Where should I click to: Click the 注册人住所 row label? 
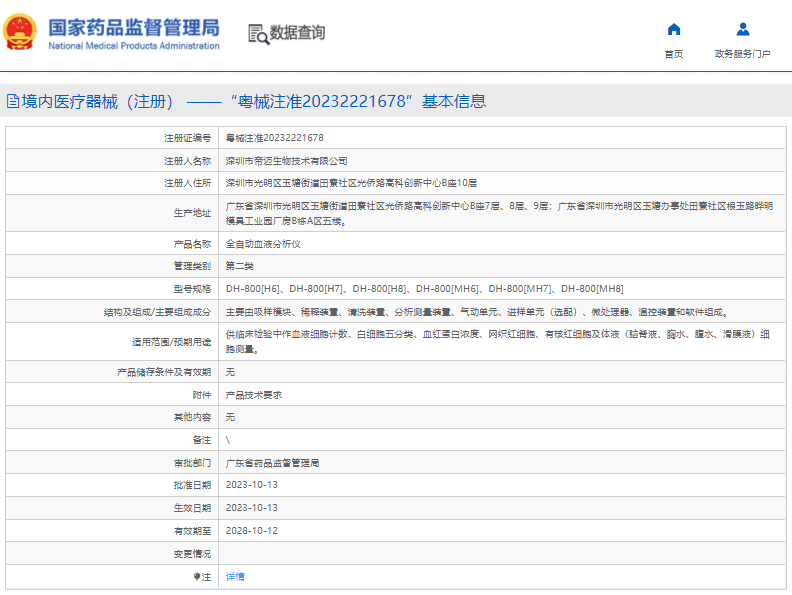[x=187, y=183]
